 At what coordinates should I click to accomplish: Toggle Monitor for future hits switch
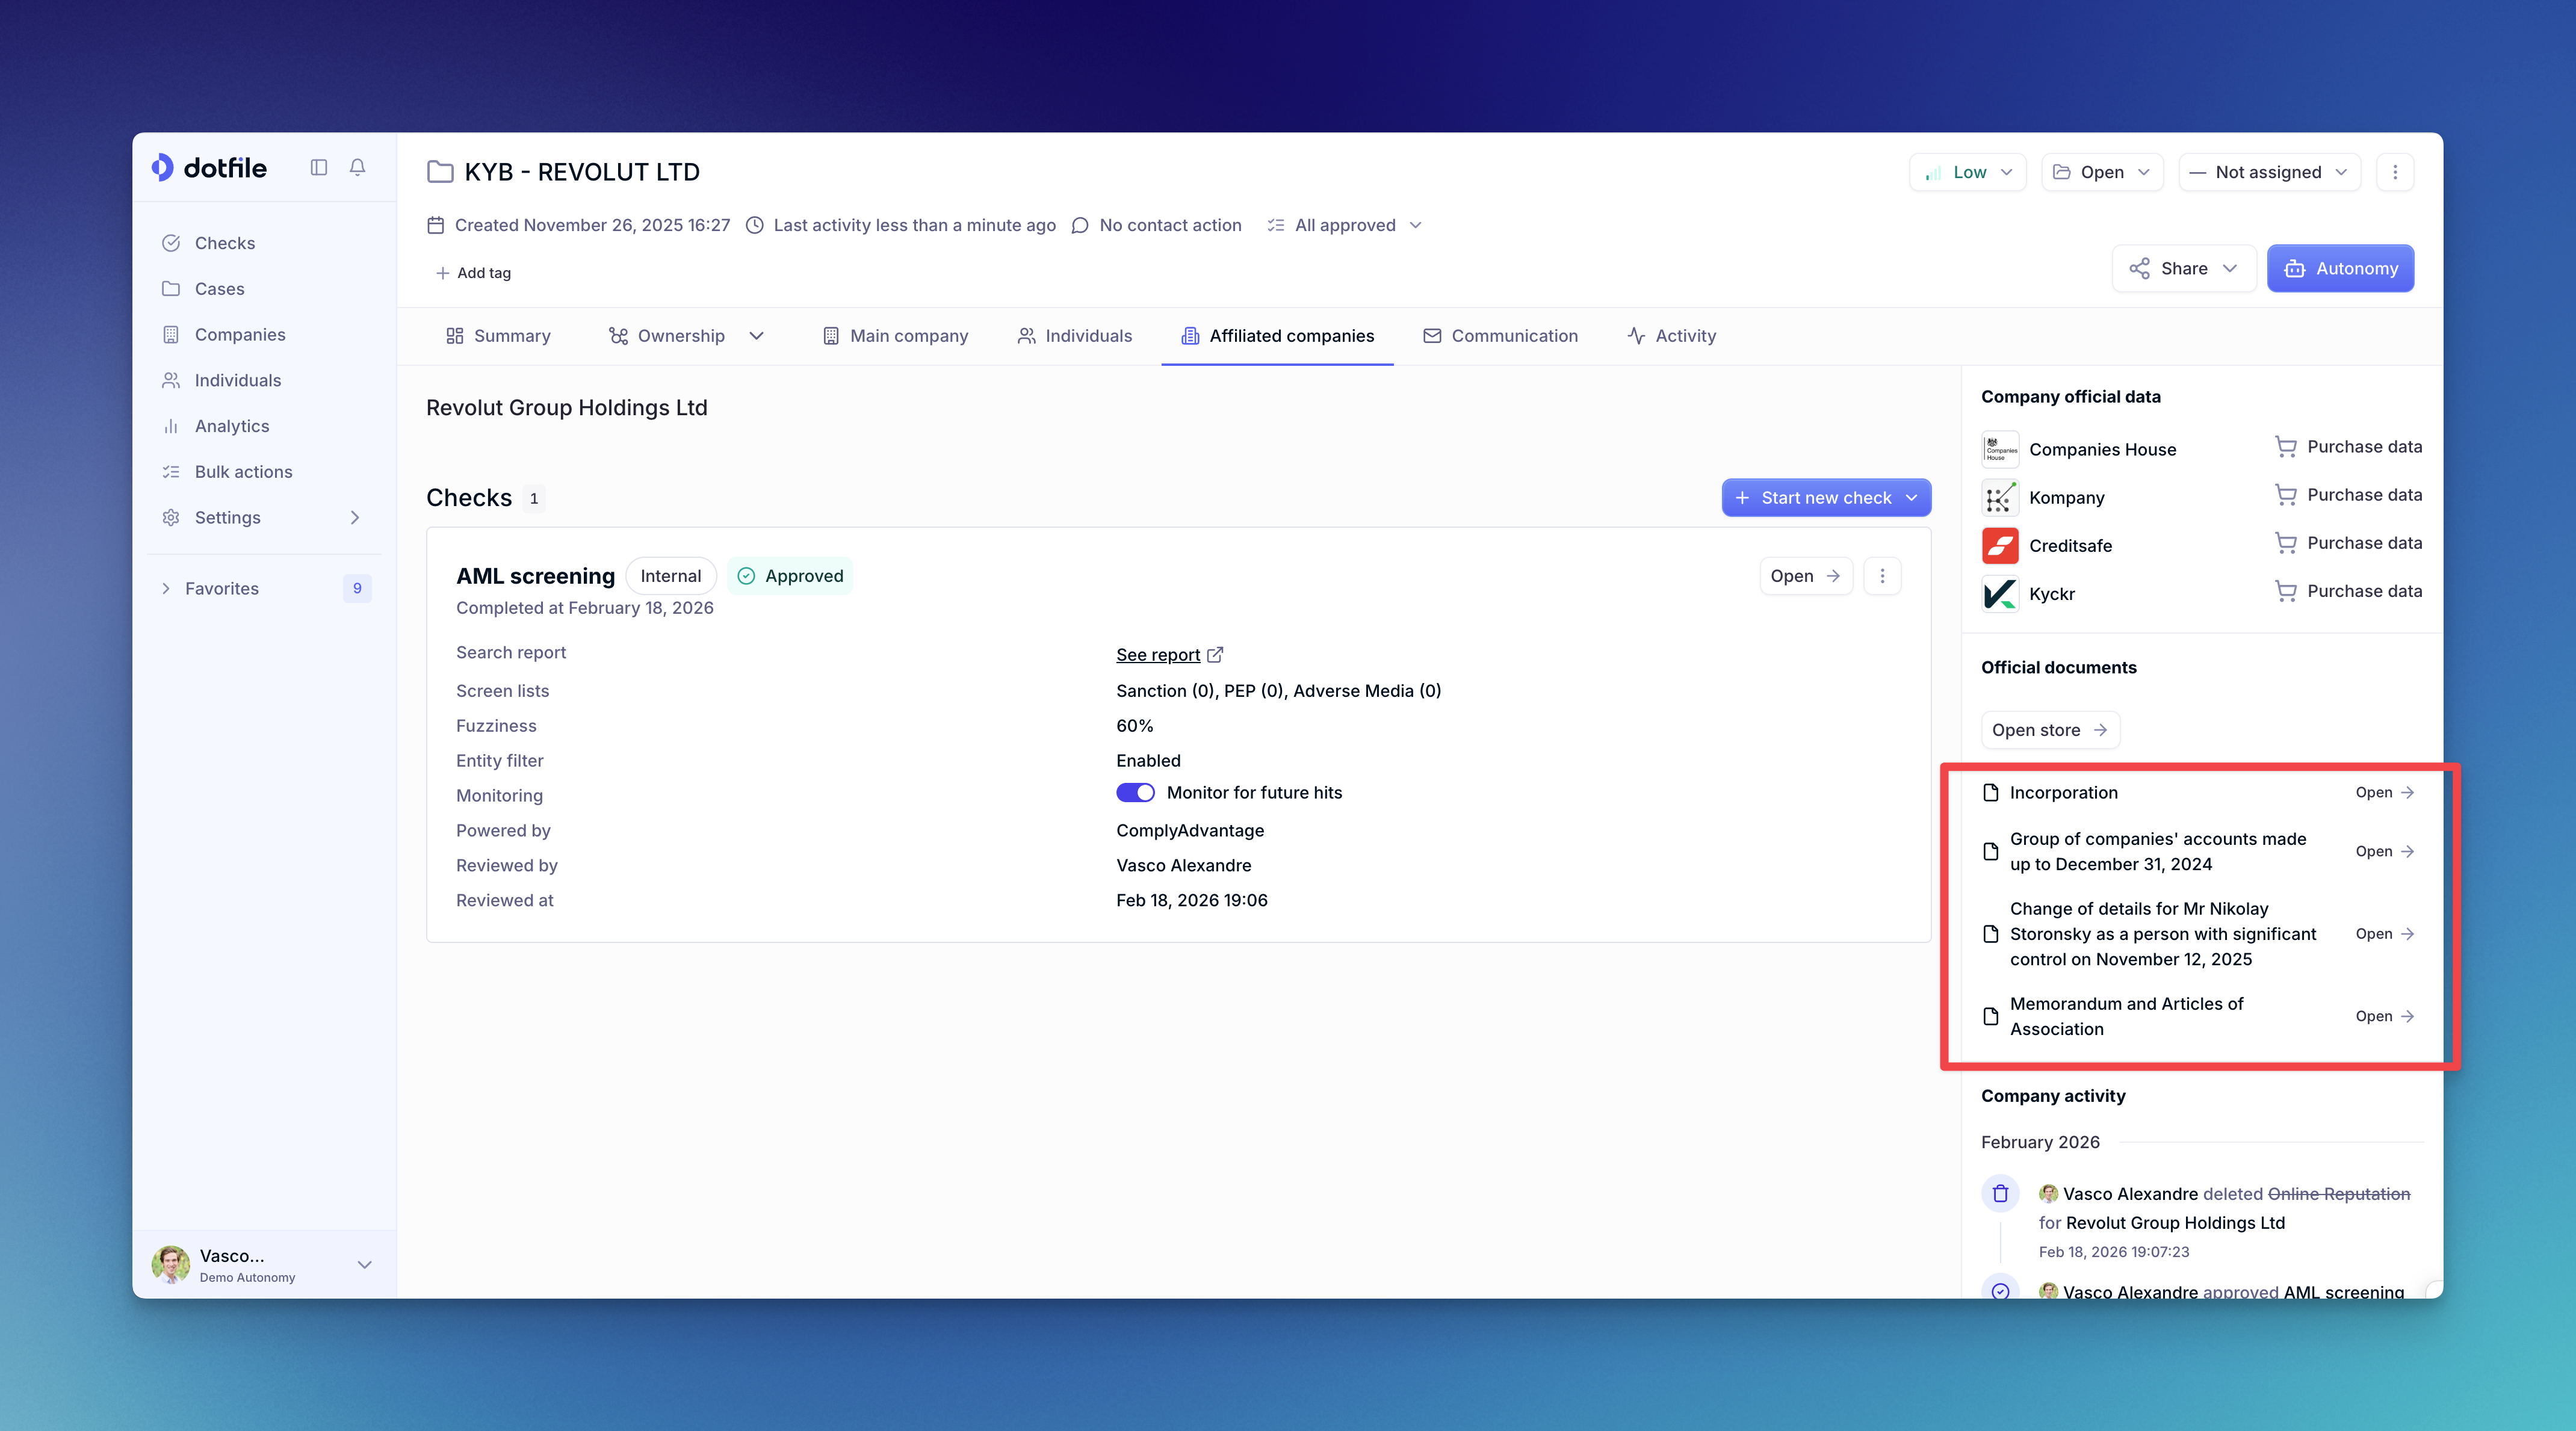[x=1135, y=793]
